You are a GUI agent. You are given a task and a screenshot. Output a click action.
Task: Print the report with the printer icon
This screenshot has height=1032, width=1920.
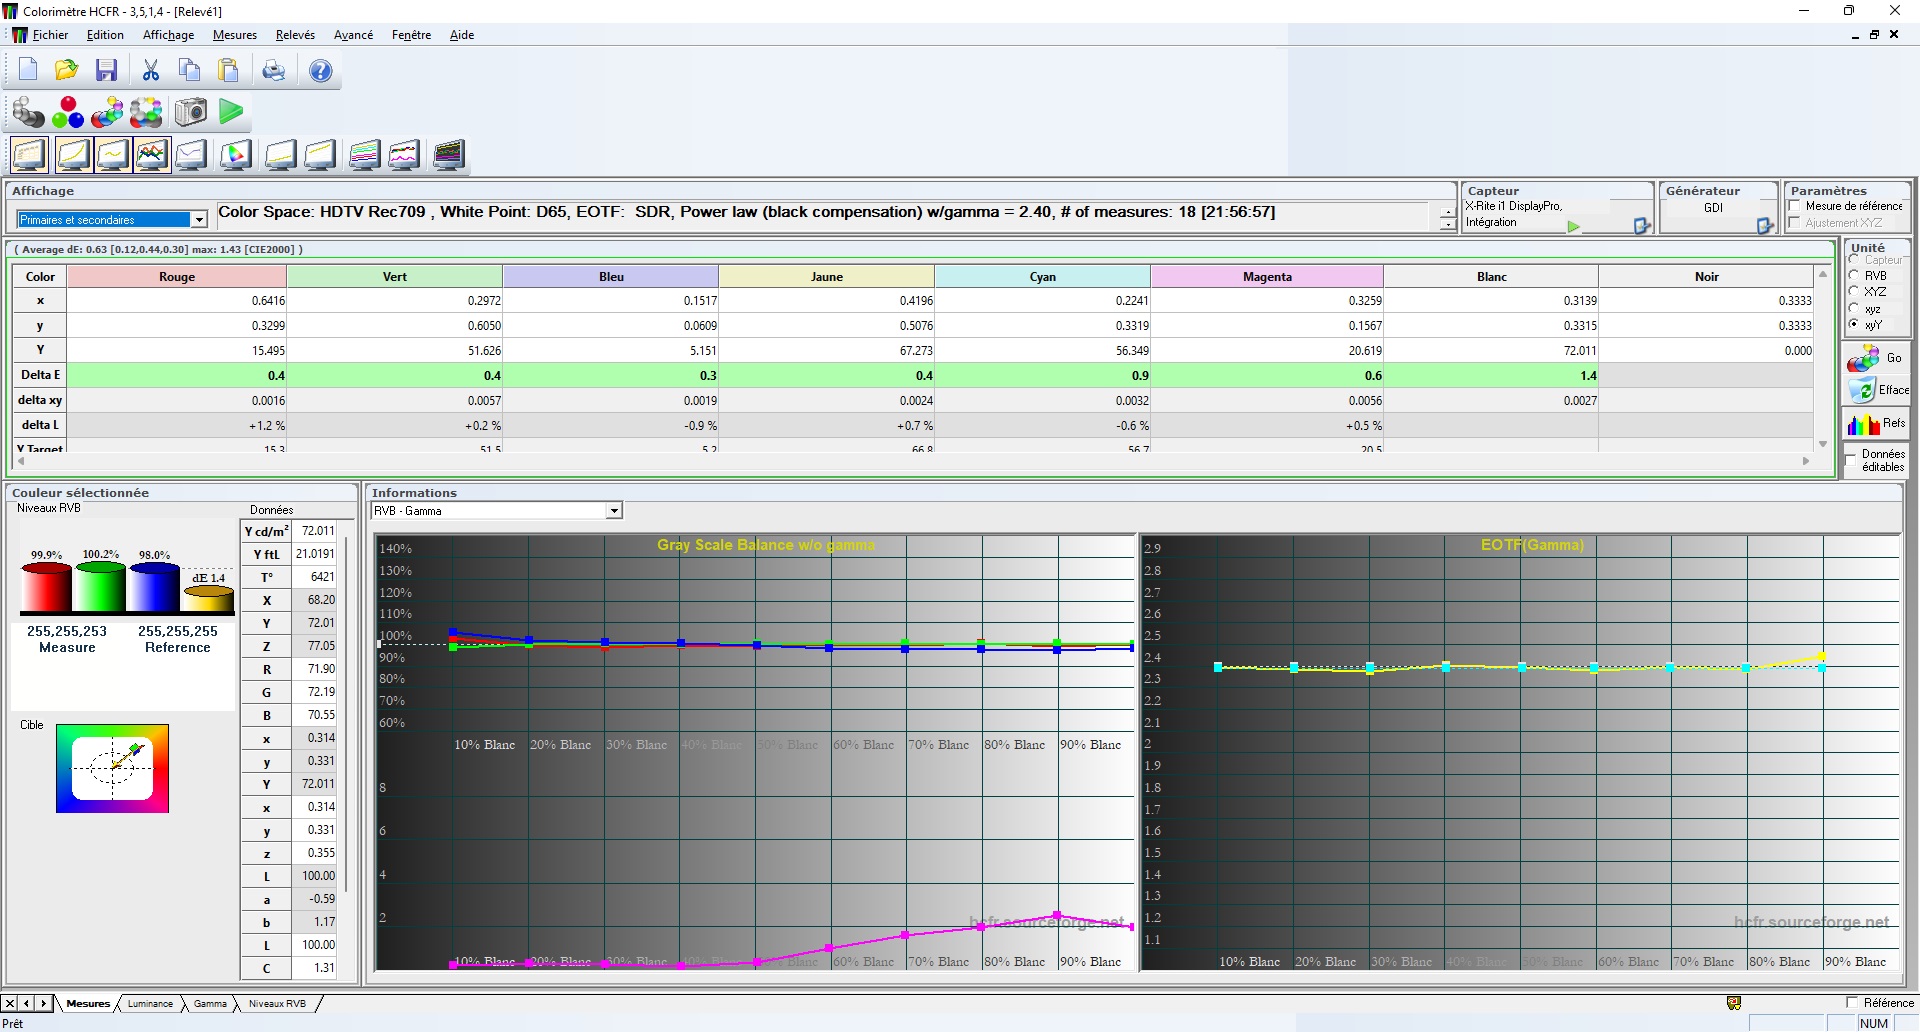273,70
